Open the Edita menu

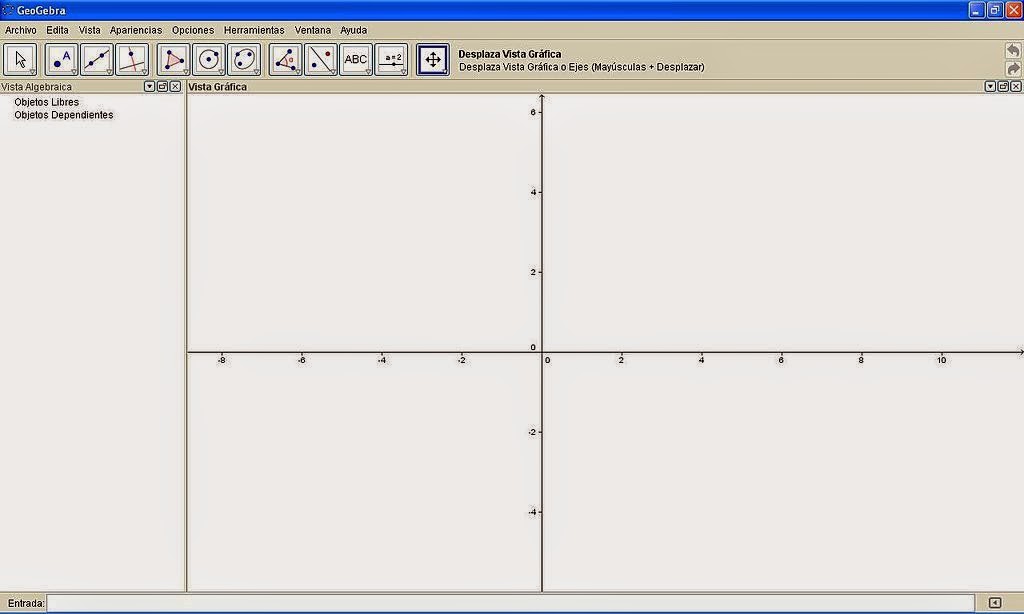tap(57, 30)
